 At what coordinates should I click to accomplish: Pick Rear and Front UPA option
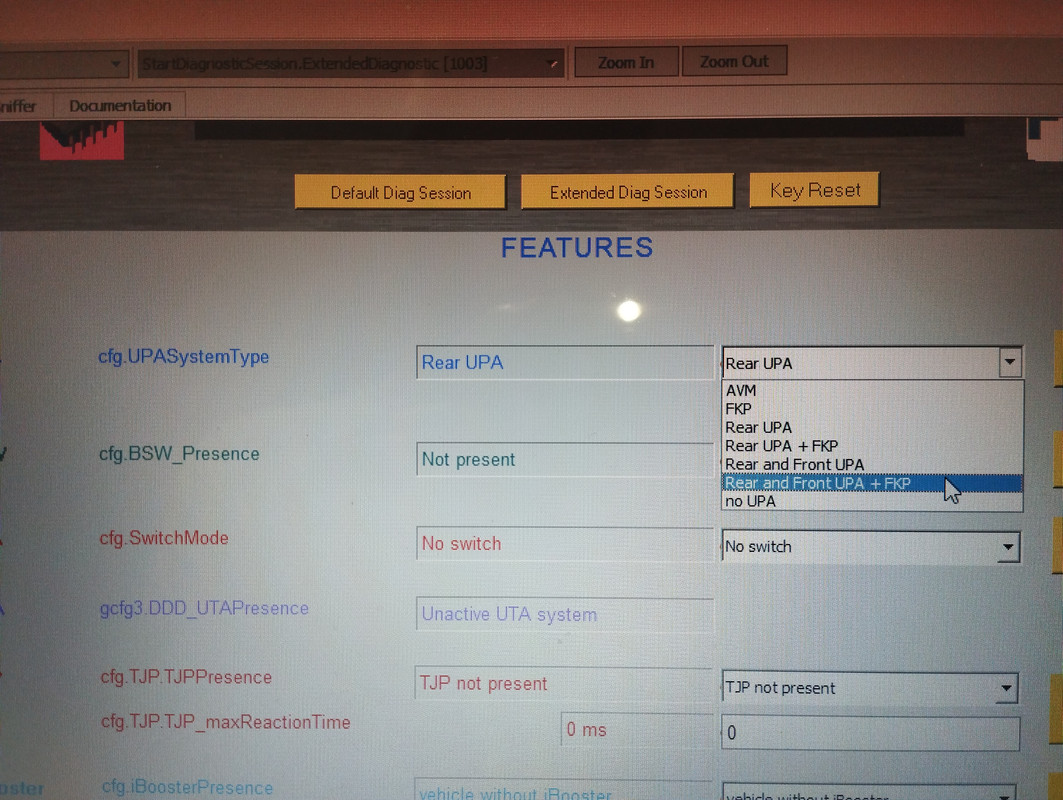[x=872, y=464]
